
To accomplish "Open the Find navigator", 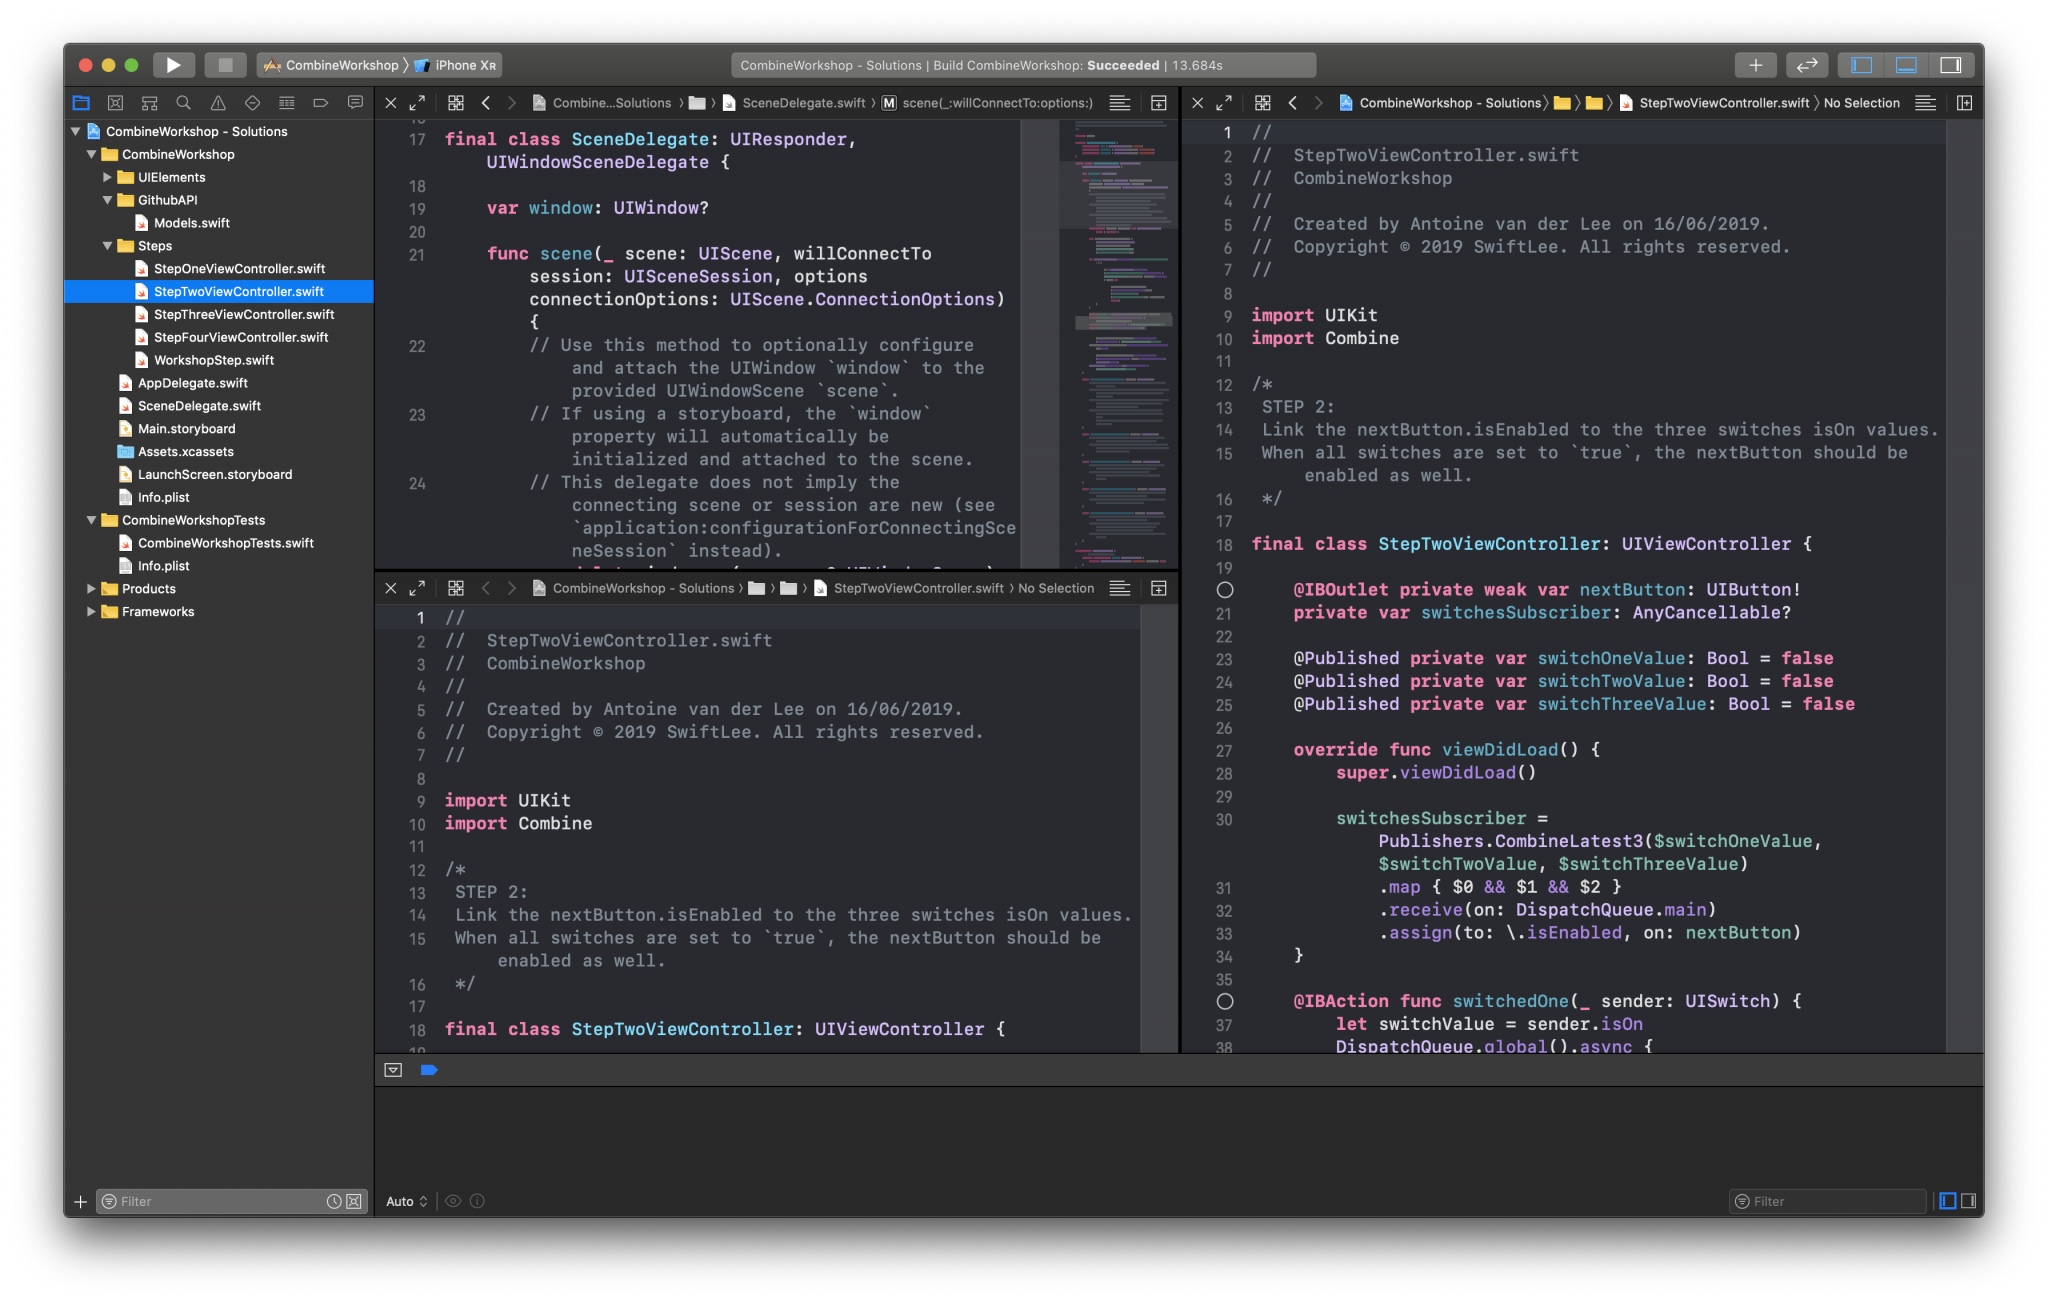I will 183,102.
